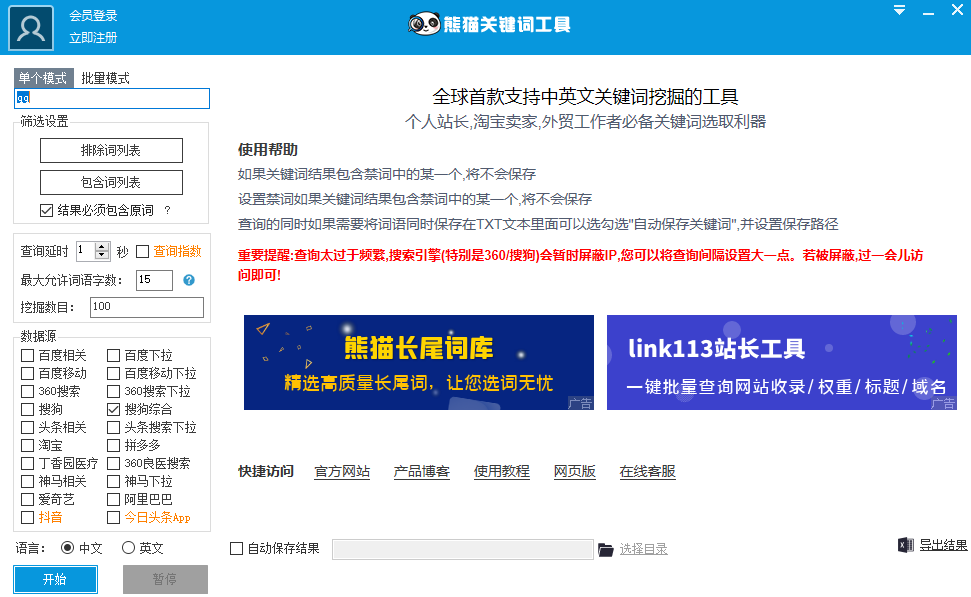Check the 爱奇艺 data source
Viewport: 971px width, 597px height.
point(27,499)
